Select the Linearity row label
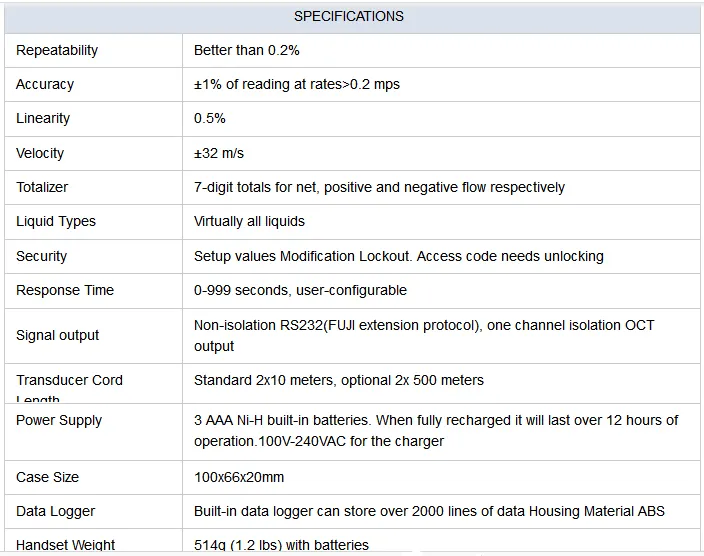704x556 pixels. tap(43, 118)
